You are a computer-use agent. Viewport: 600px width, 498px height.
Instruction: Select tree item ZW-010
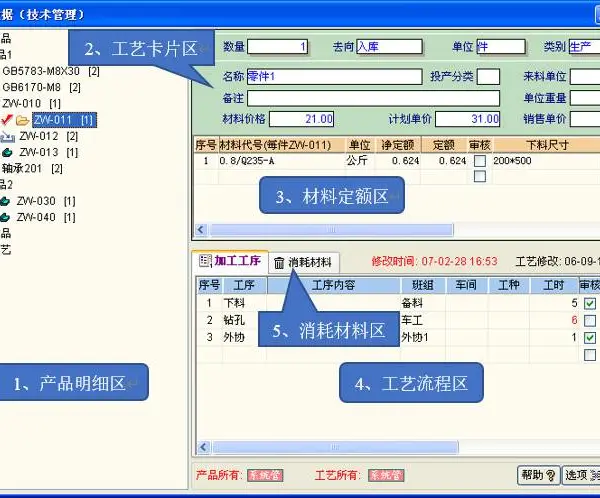(31, 103)
